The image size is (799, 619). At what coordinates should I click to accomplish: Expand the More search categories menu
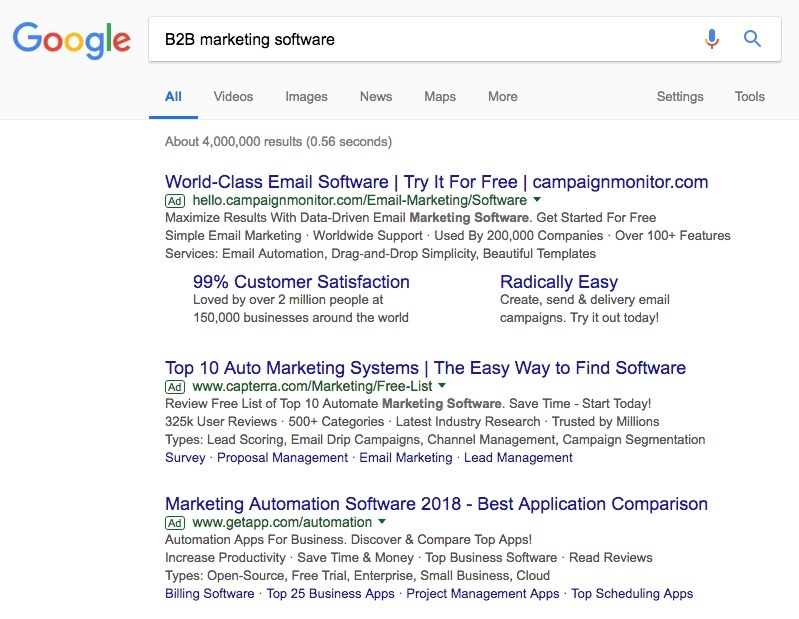[503, 97]
